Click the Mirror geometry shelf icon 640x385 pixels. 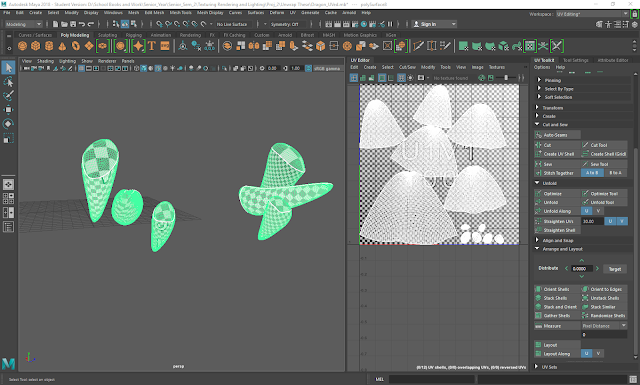254,46
